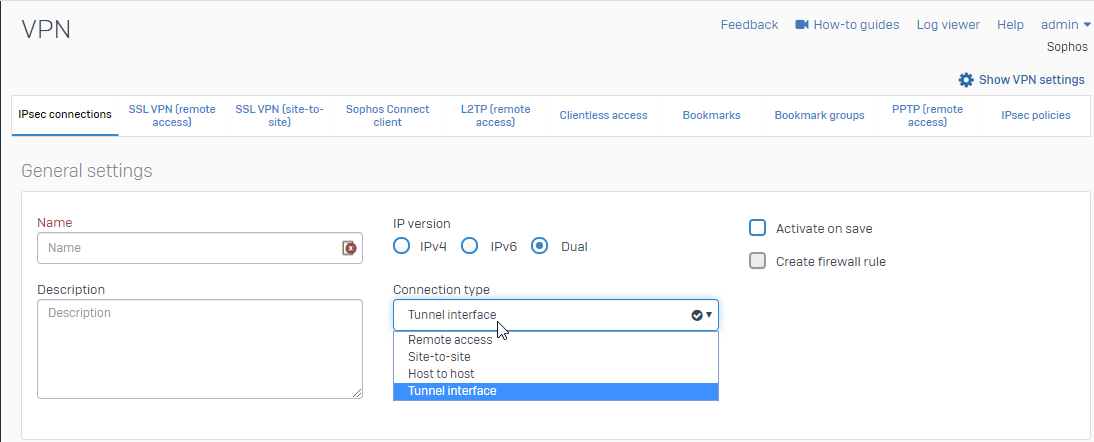Image resolution: width=1094 pixels, height=442 pixels.
Task: Click the checkmark icon in Connection type box
Action: point(696,315)
